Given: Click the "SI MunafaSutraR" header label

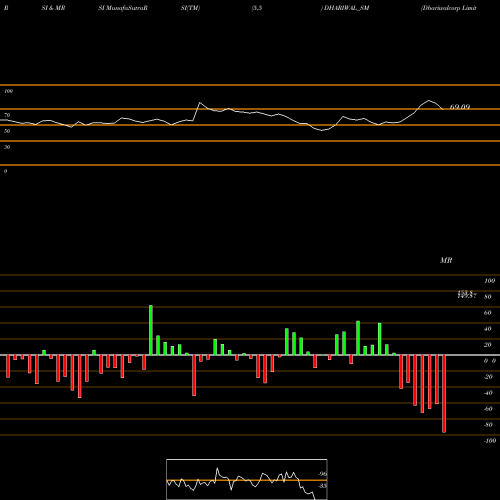Looking at the screenshot, I should pyautogui.click(x=123, y=8).
